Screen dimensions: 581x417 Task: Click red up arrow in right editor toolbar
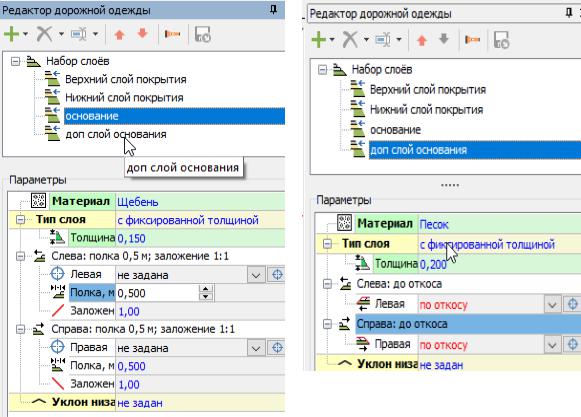pos(422,40)
